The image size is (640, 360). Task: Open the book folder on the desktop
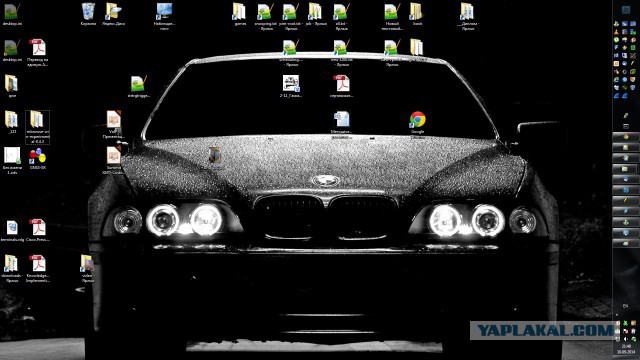416,12
